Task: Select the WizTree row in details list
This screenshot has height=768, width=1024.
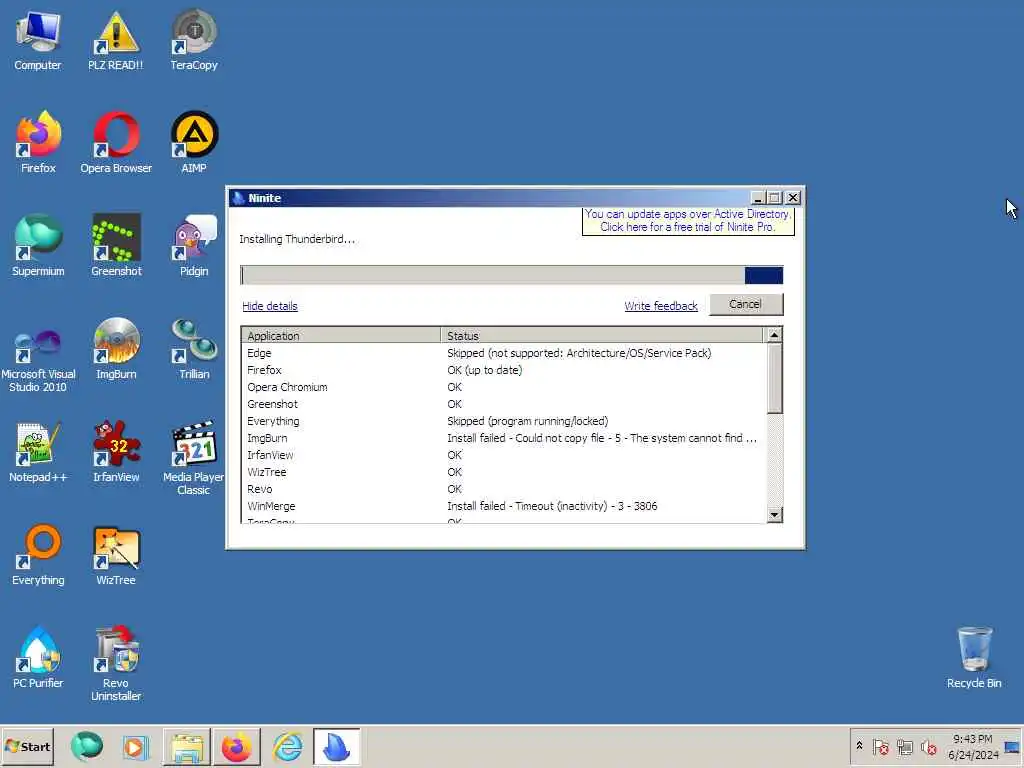Action: [503, 472]
